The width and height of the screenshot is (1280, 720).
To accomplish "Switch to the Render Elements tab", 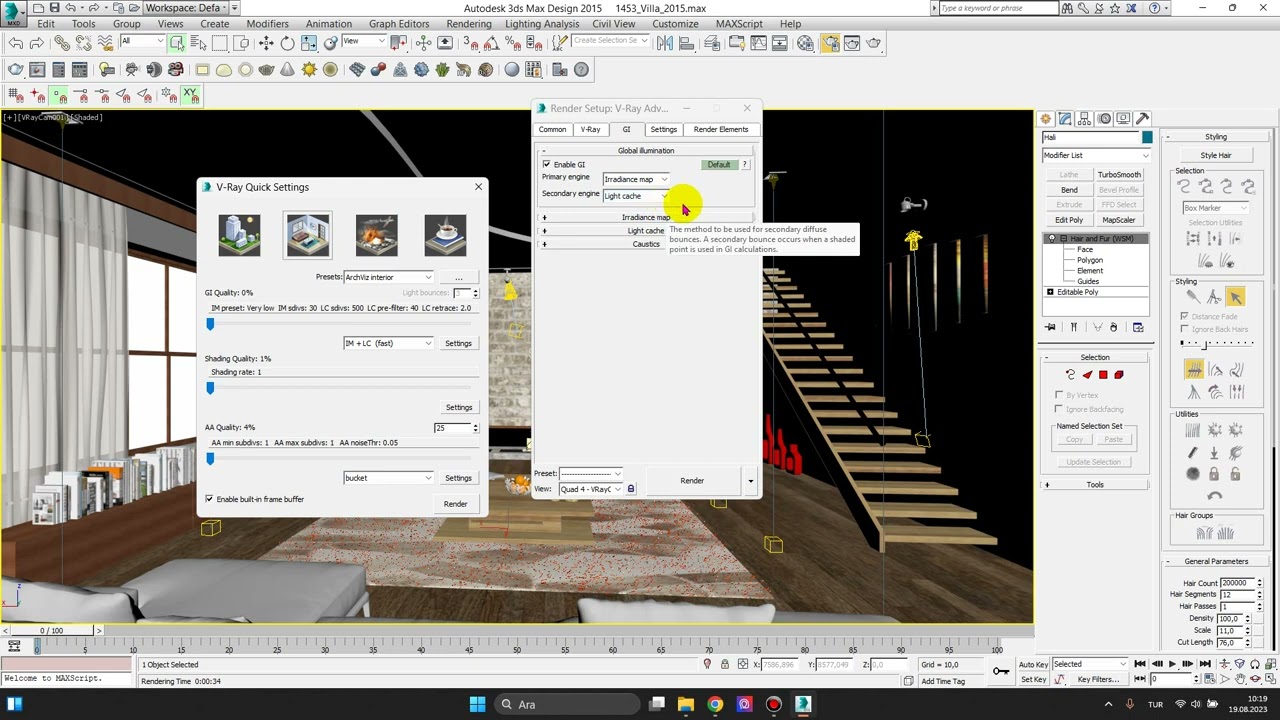I will click(721, 129).
